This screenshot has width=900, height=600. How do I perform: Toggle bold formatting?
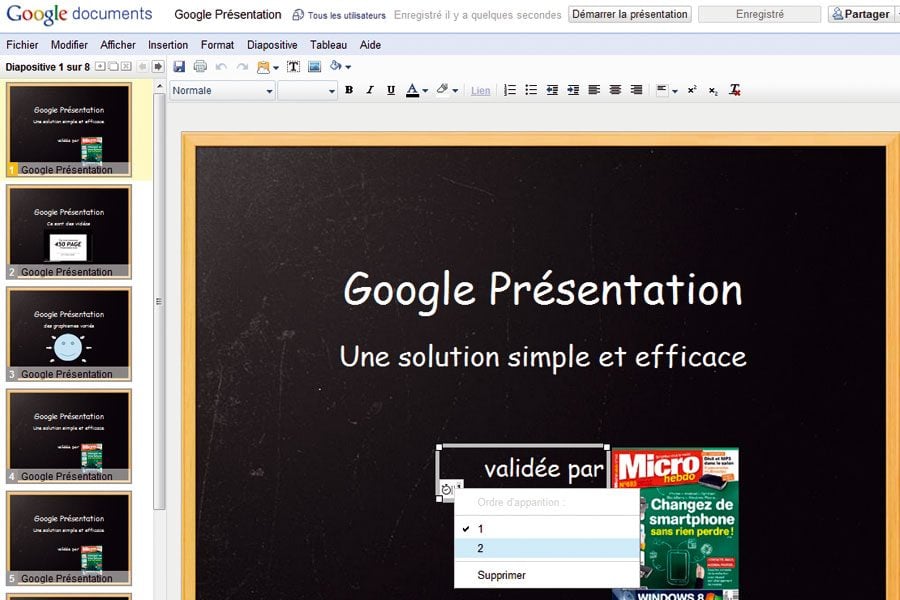[349, 90]
